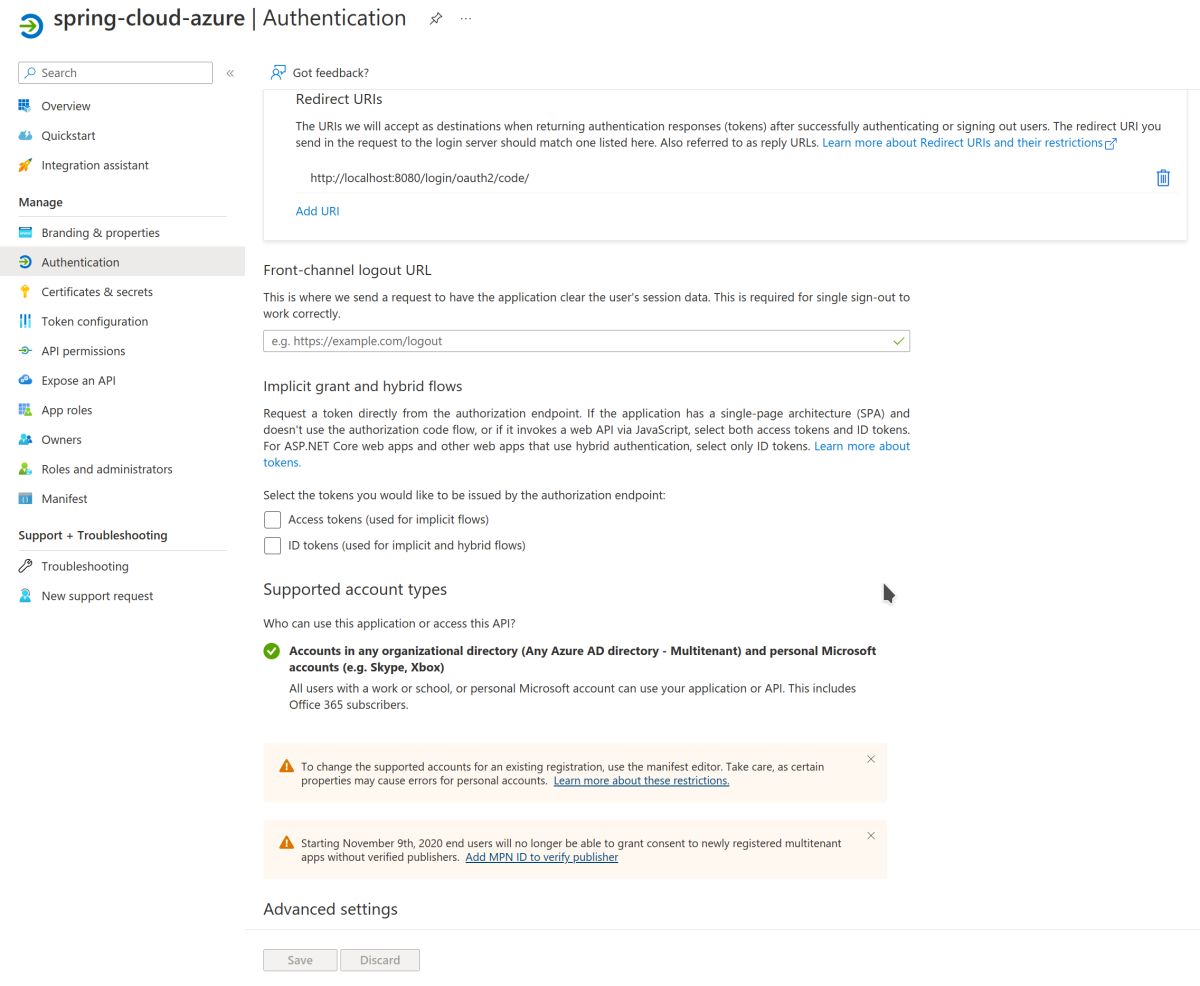Dismiss the November 9th publisher warning
The height and width of the screenshot is (986, 1200).
(871, 835)
